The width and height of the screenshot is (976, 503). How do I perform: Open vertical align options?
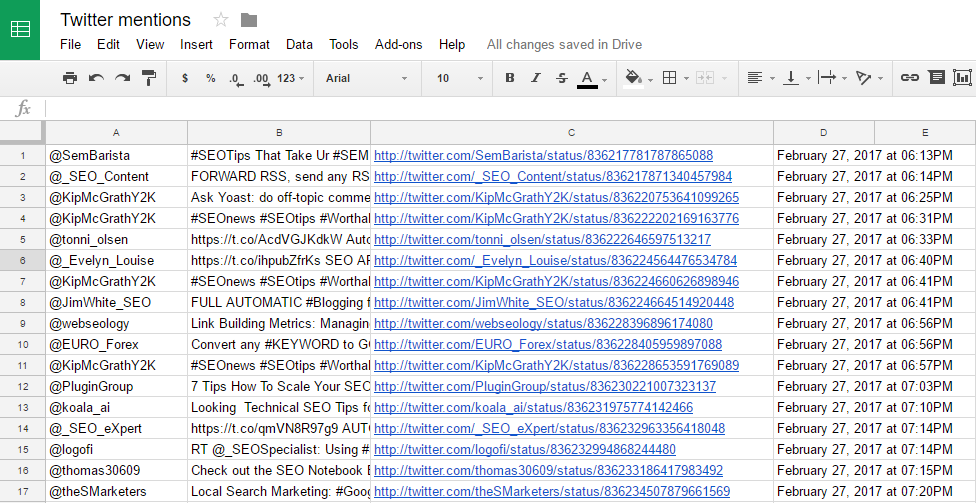791,78
